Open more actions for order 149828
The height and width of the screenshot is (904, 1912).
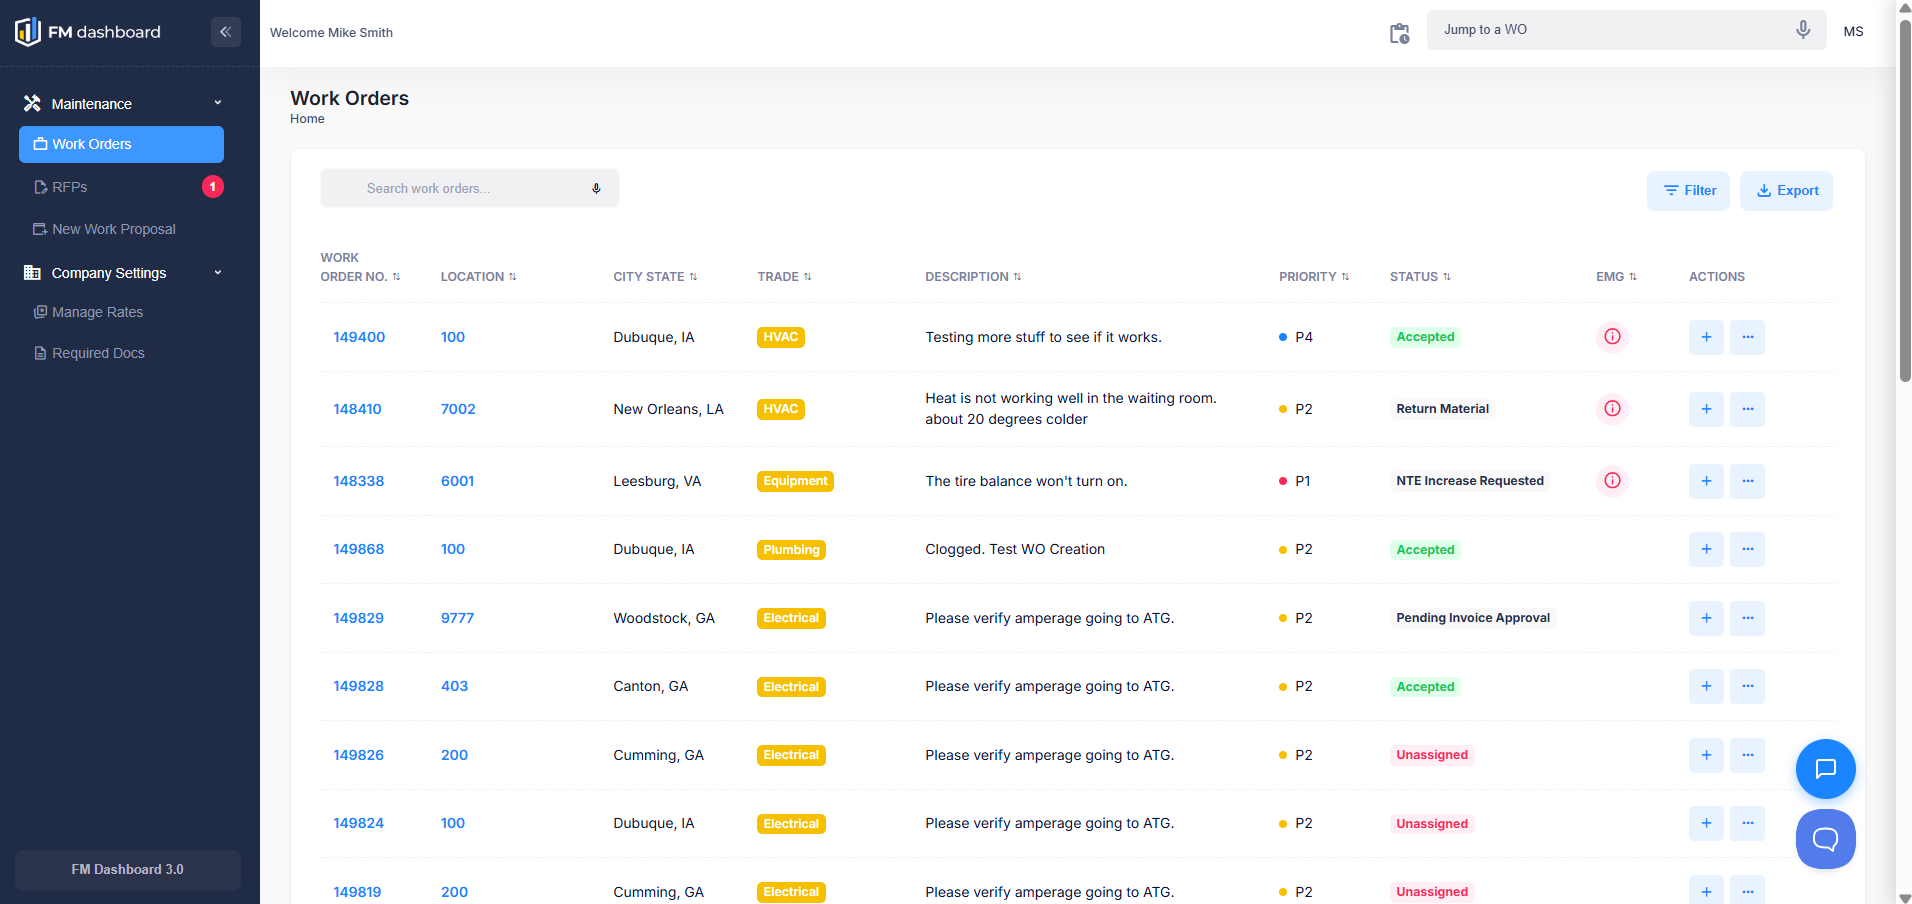[x=1748, y=686]
